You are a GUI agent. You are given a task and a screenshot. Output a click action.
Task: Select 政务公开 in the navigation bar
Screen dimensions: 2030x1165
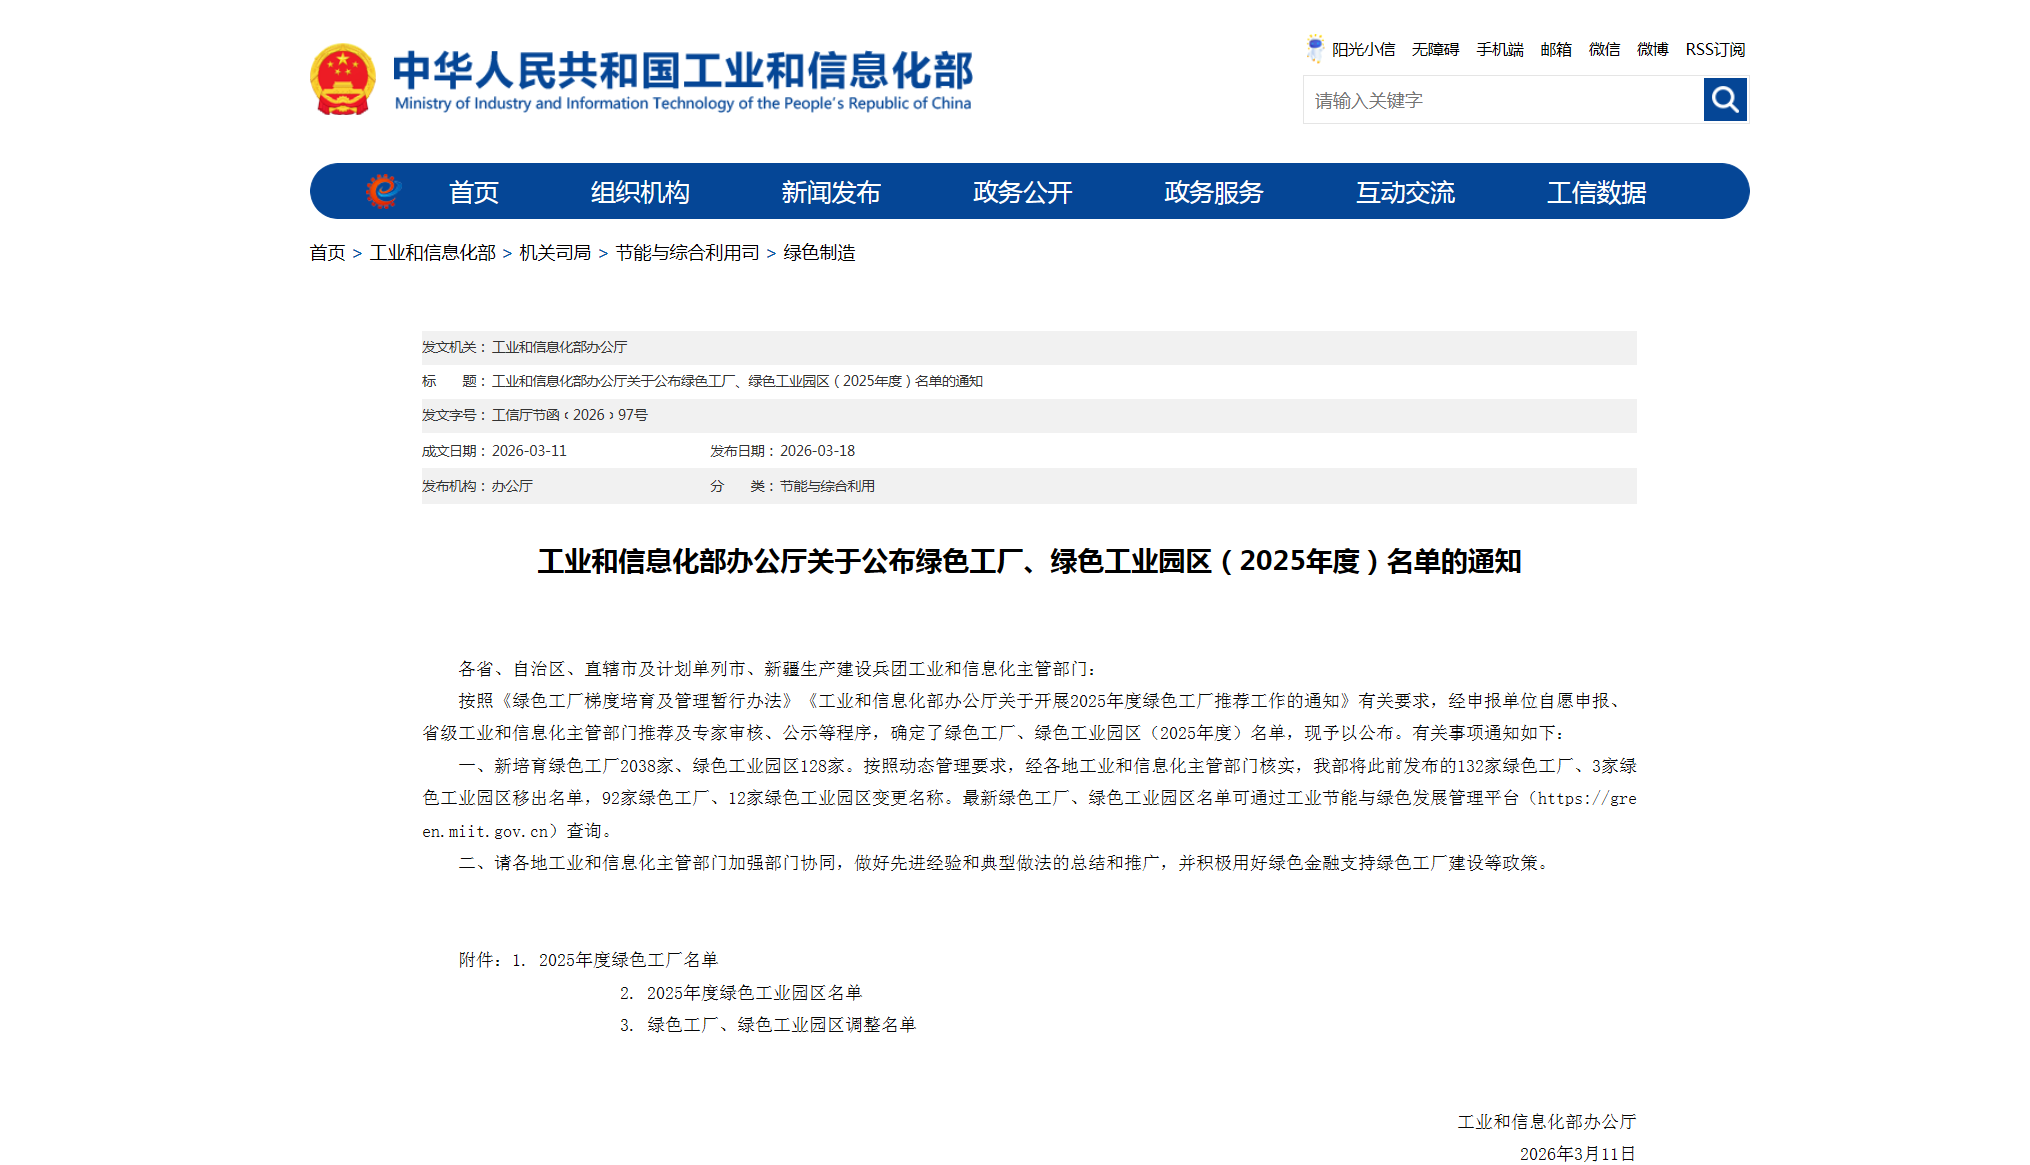1022,192
